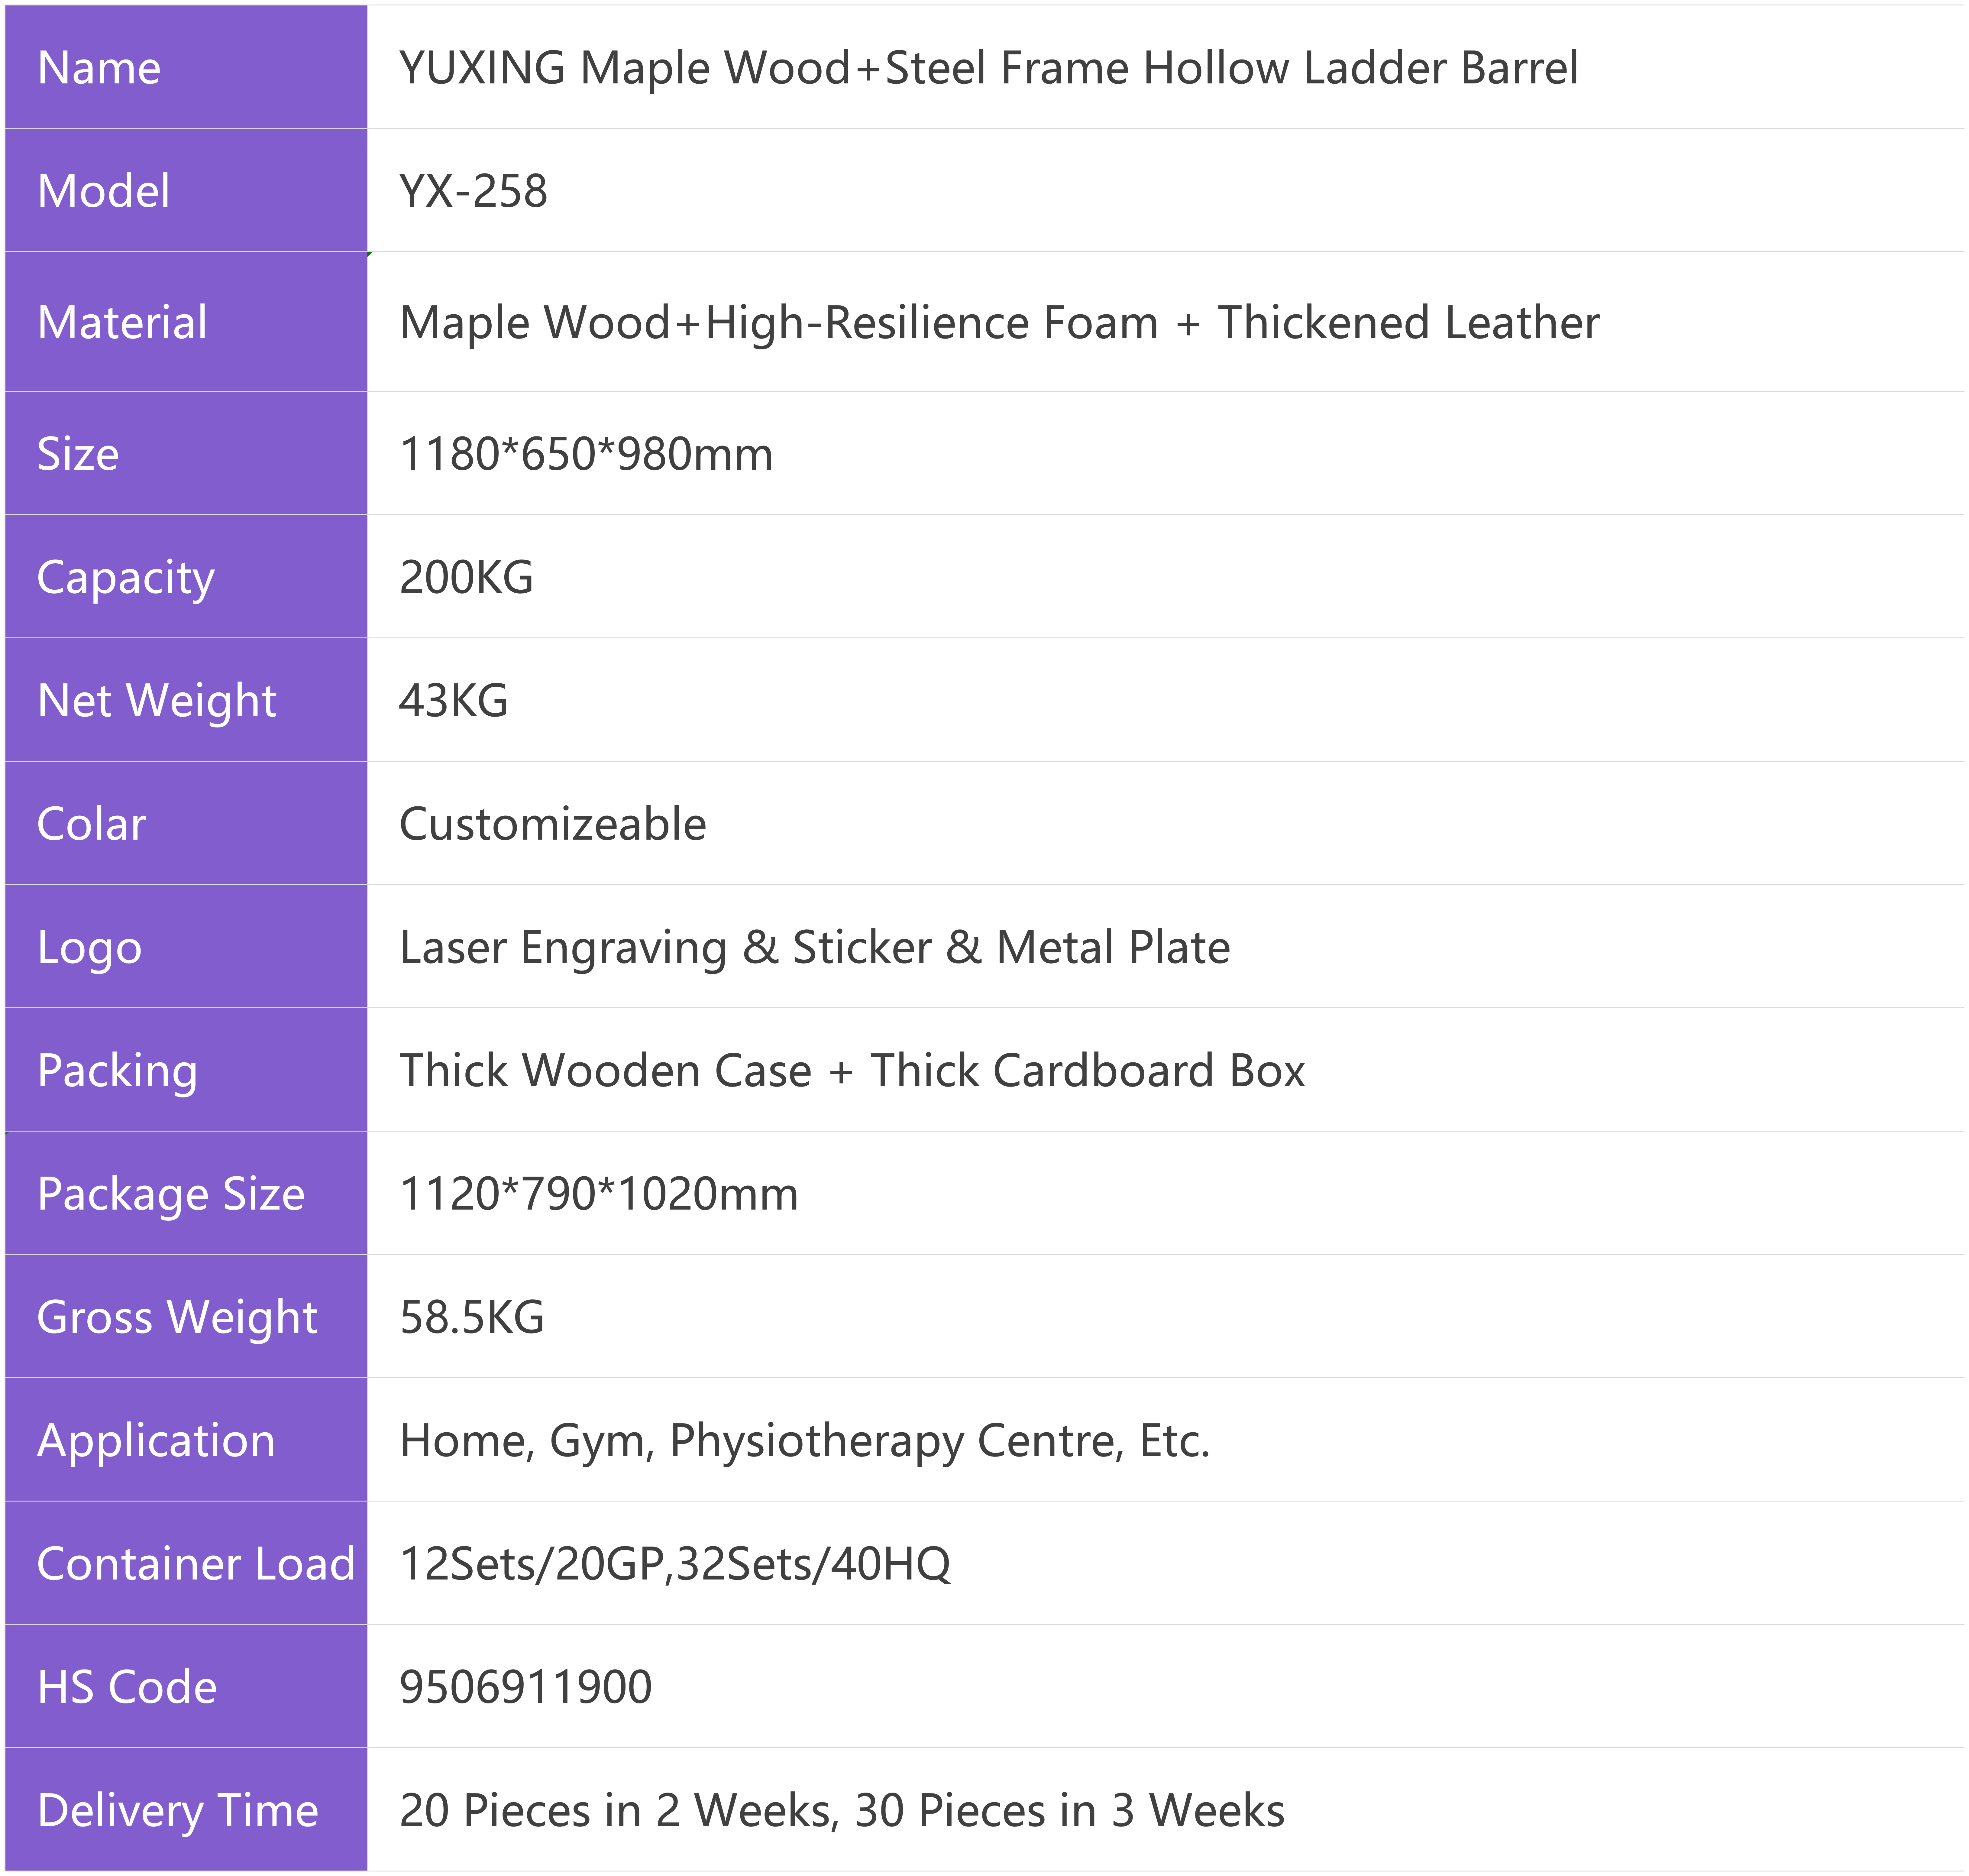Select the HS code '9506911900'
The height and width of the screenshot is (1876, 1969).
[x=526, y=1687]
